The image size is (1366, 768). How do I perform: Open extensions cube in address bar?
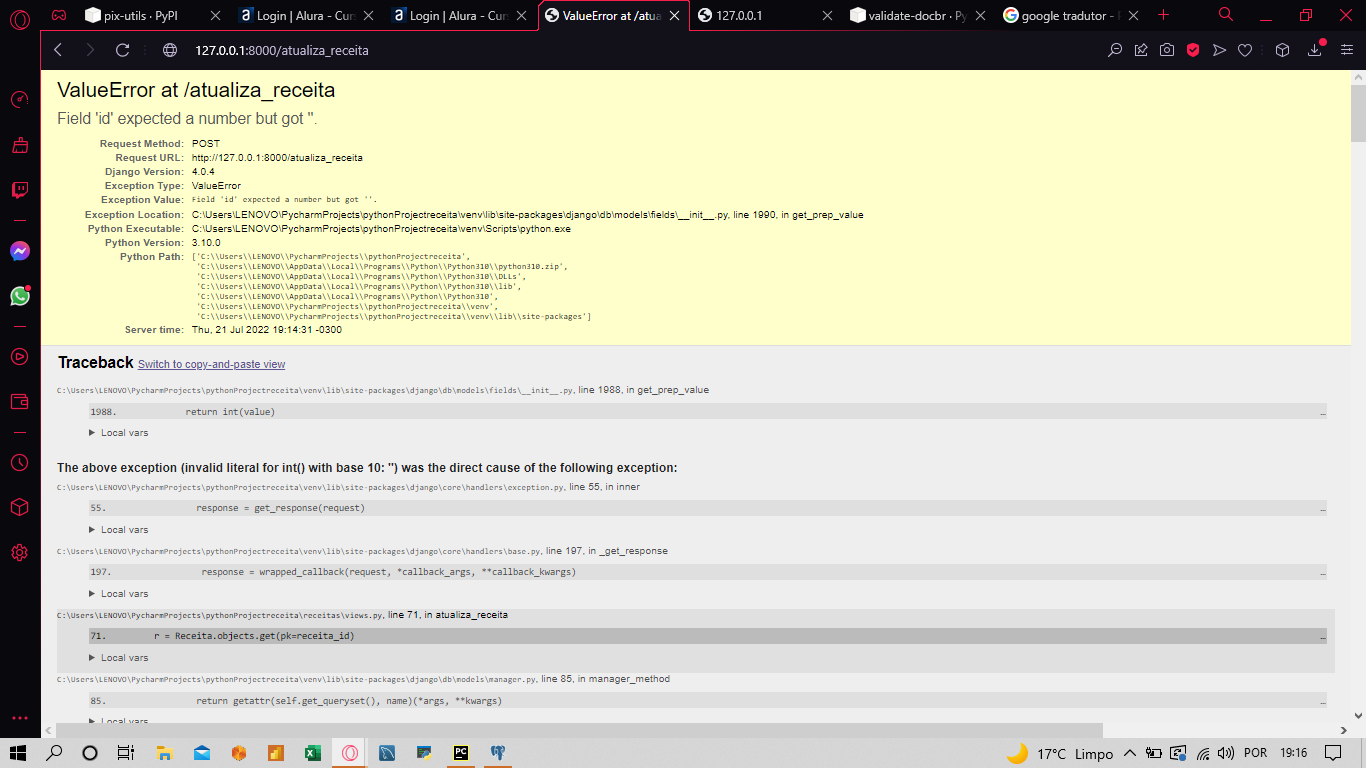click(x=1282, y=50)
